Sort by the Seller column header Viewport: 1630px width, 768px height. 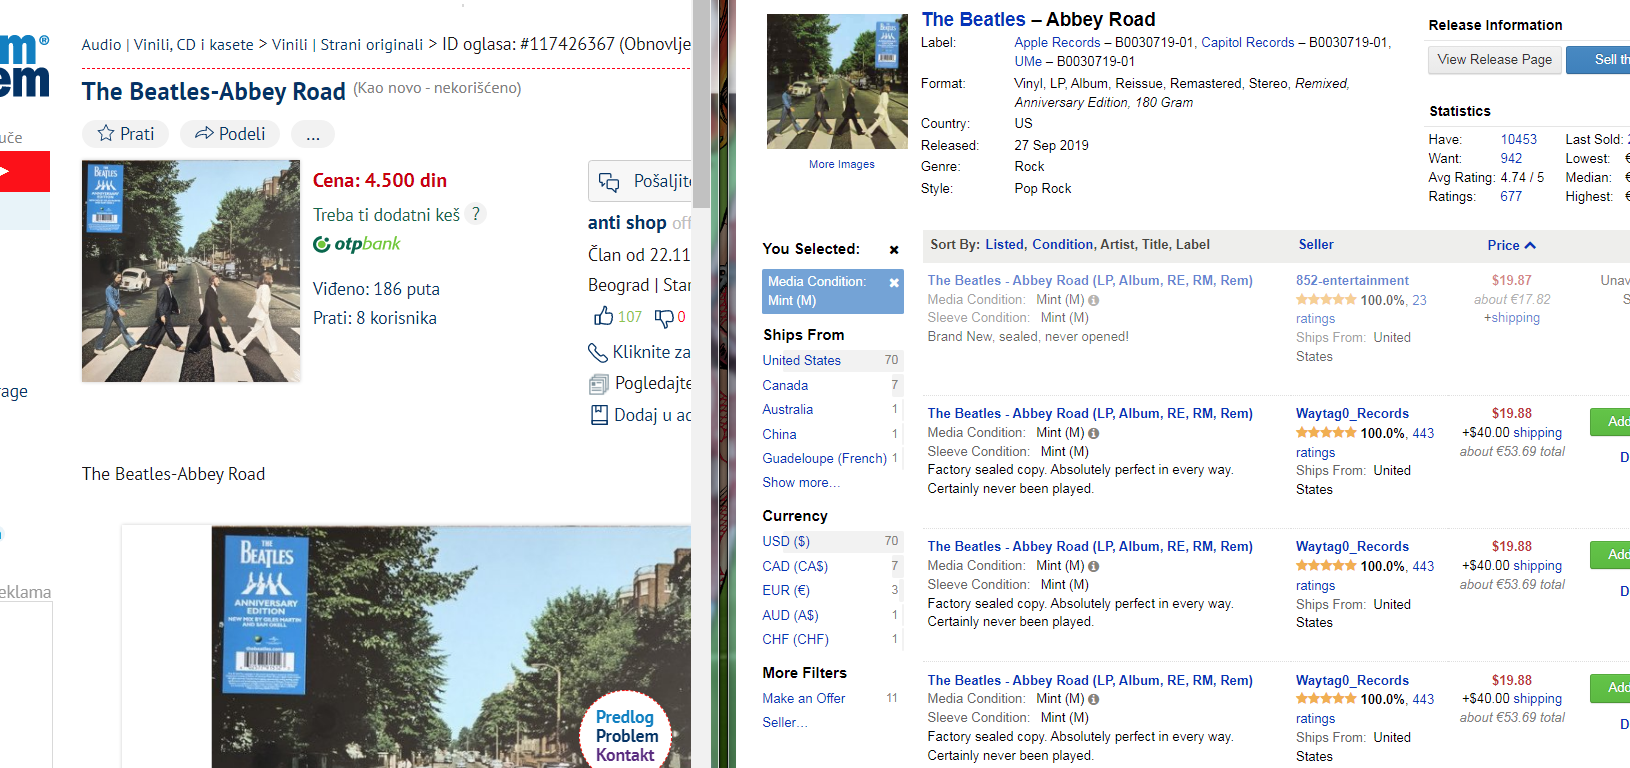[x=1316, y=244]
